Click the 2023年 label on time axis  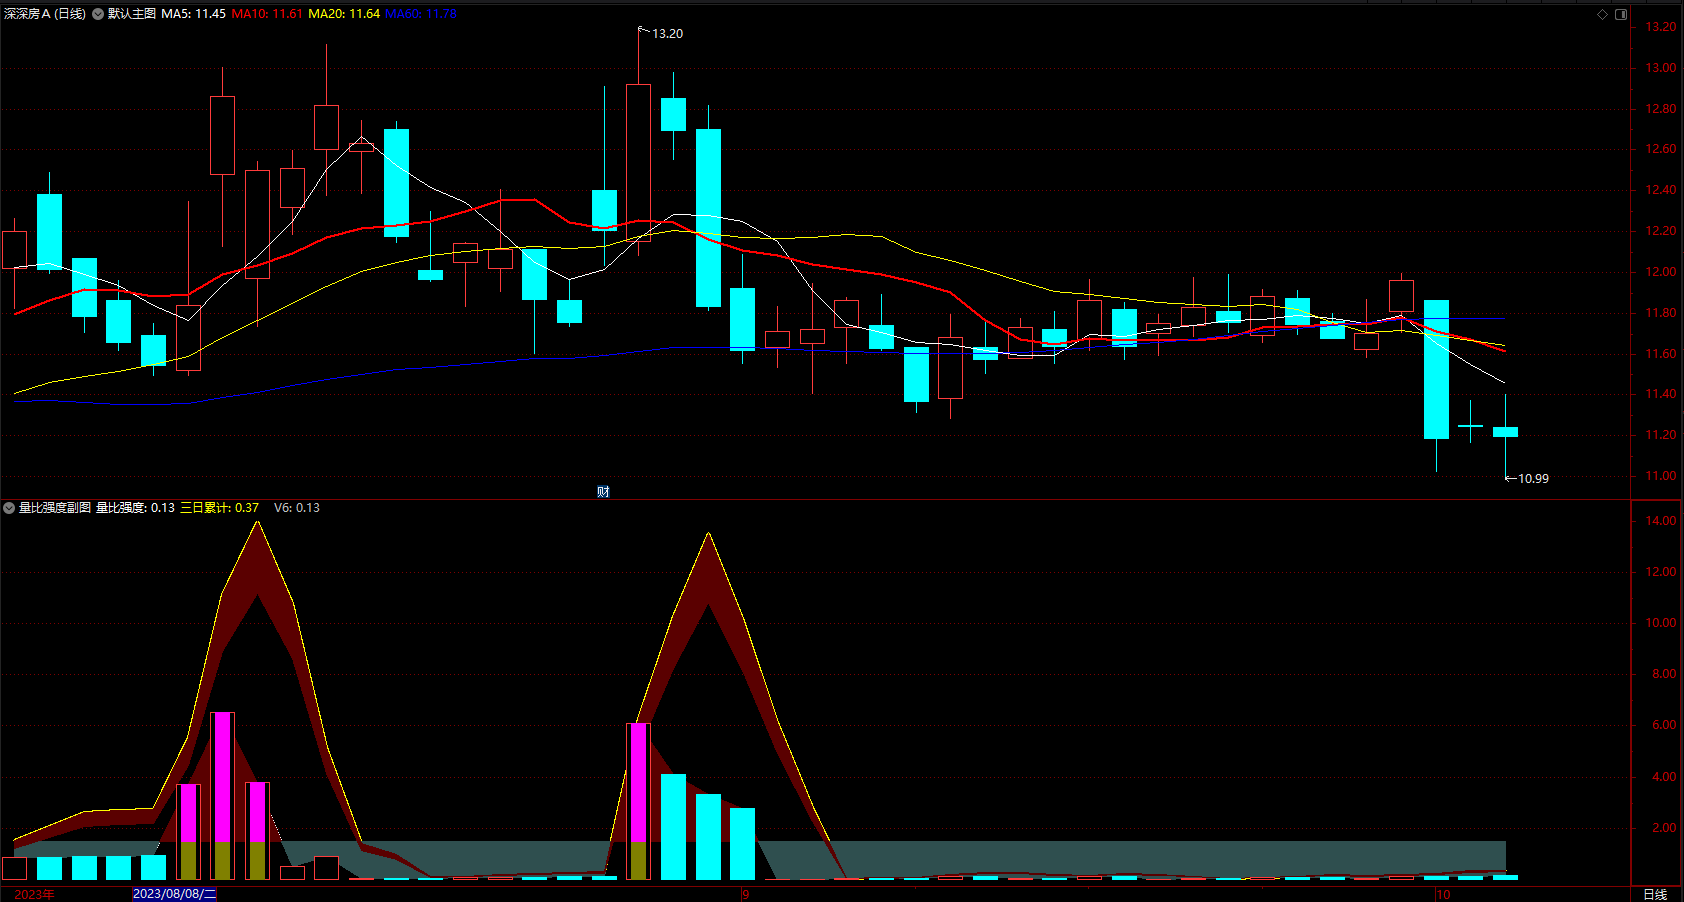[x=35, y=894]
